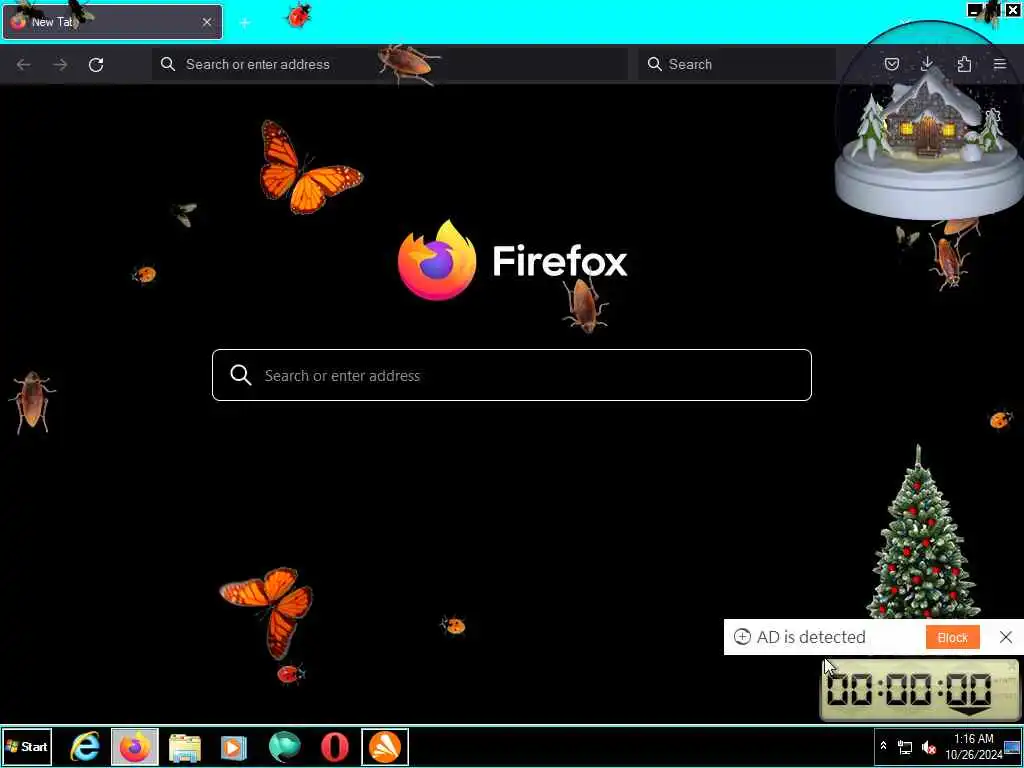Open a new tab with plus button

point(245,23)
